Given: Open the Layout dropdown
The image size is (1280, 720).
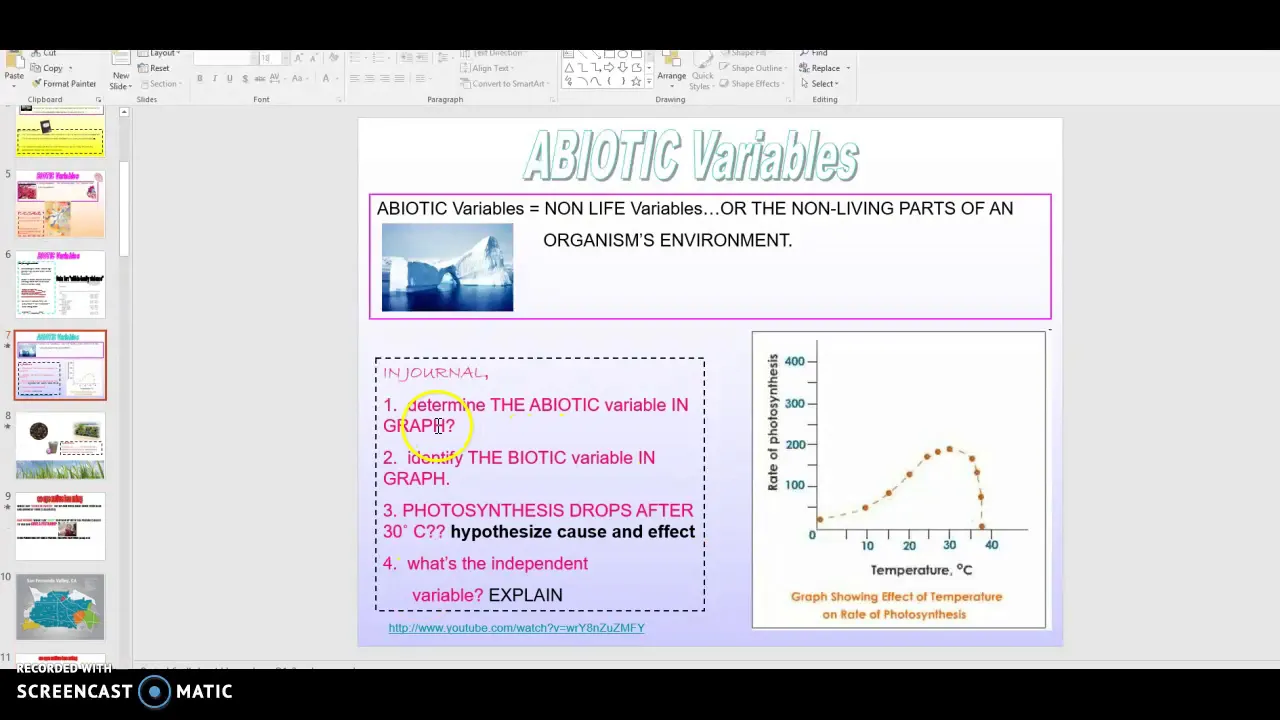Looking at the screenshot, I should [x=158, y=53].
